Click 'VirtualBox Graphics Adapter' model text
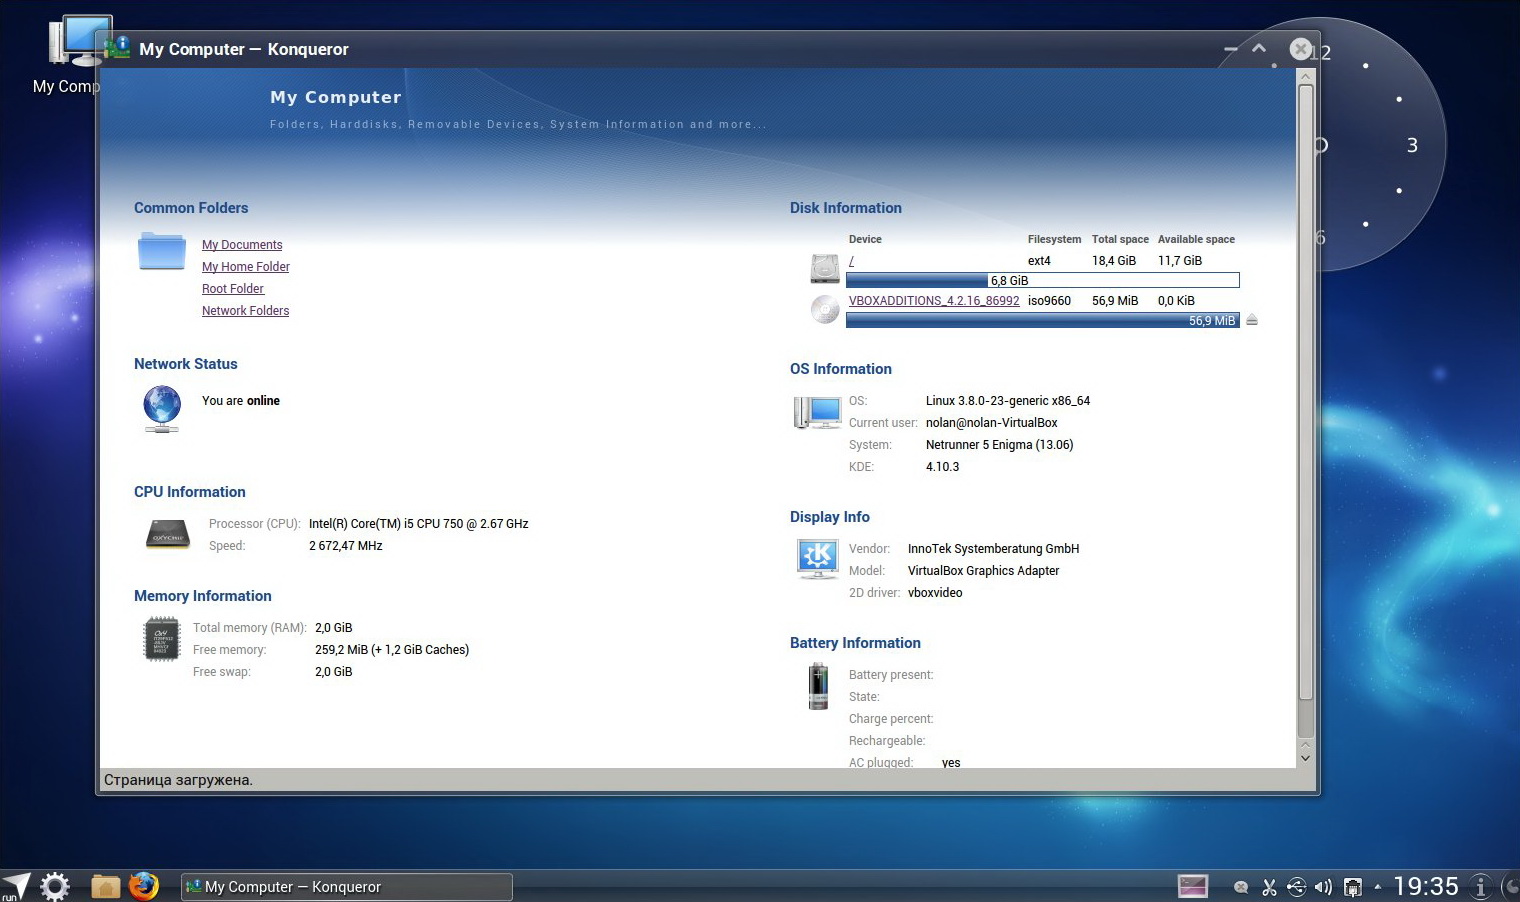1520x902 pixels. click(x=984, y=571)
